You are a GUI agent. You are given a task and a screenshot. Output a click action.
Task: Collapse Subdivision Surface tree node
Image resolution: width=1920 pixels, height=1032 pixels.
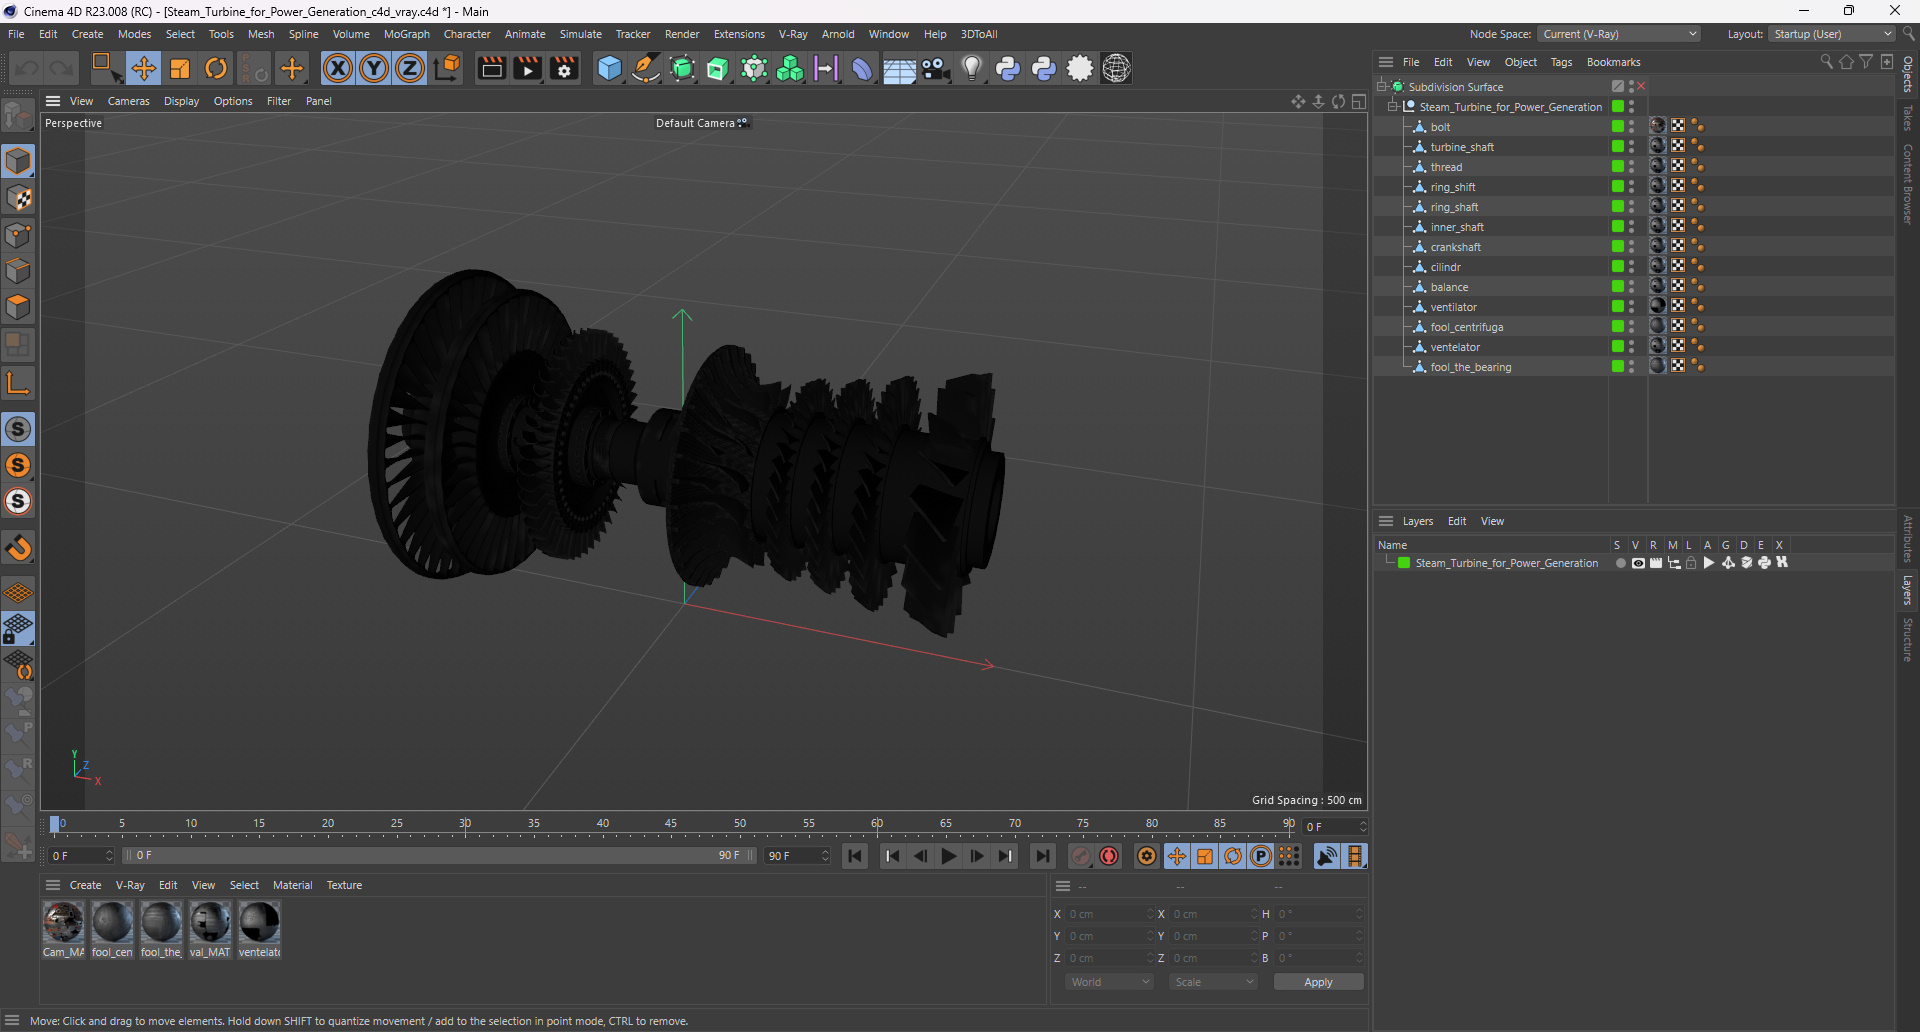click(x=1382, y=86)
